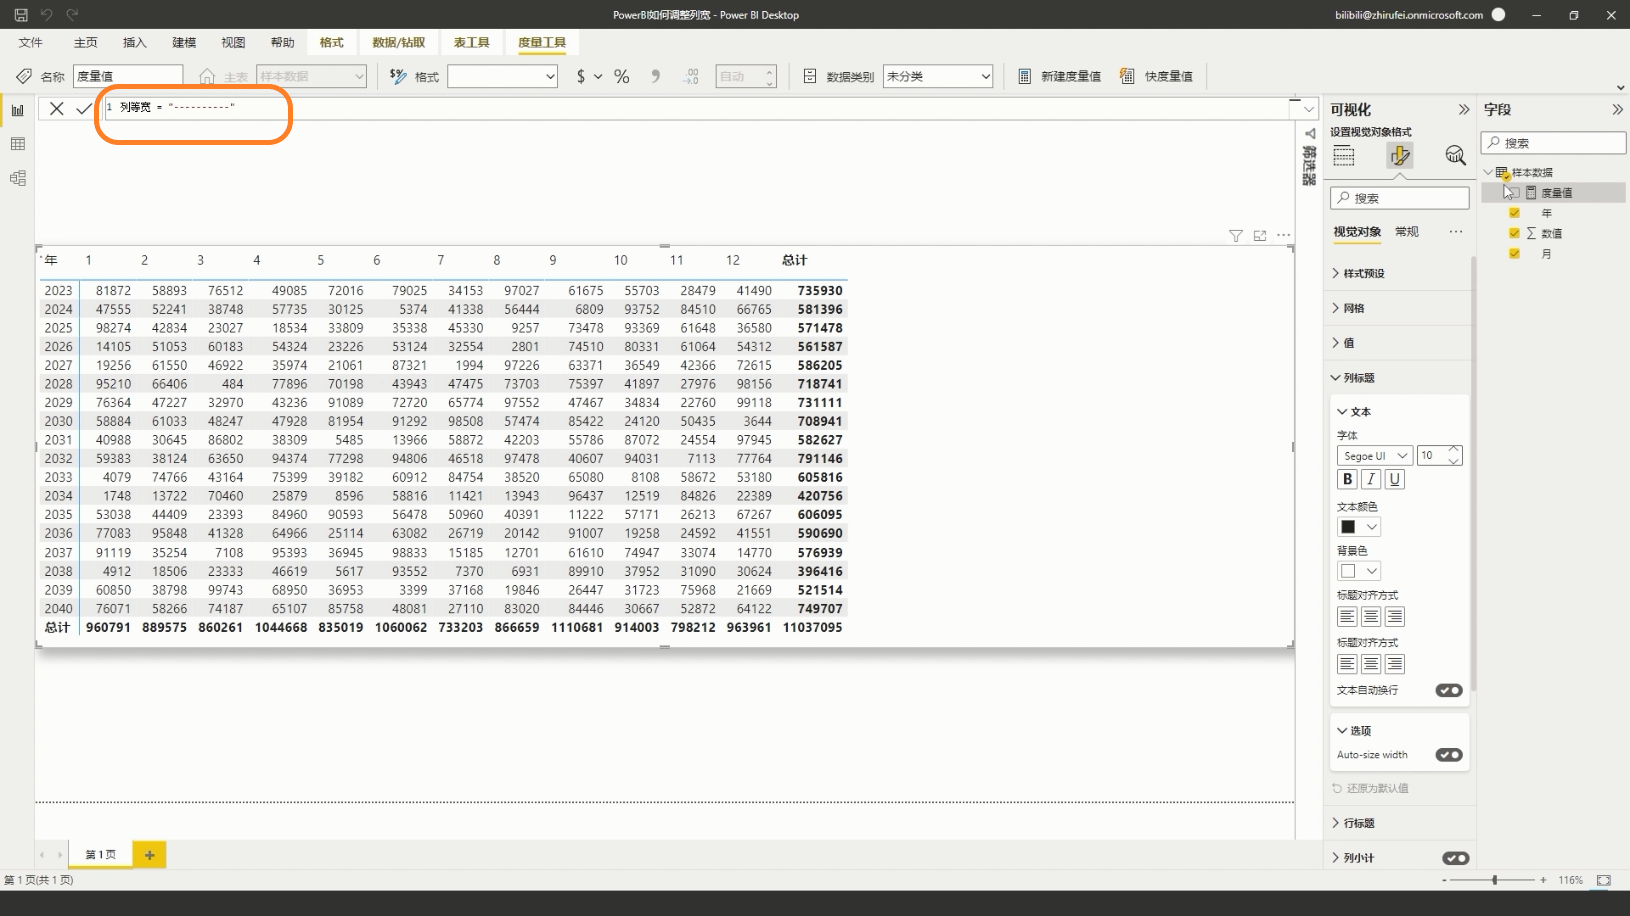1630x916 pixels.
Task: Apply Italic to column header text
Action: (x=1371, y=479)
